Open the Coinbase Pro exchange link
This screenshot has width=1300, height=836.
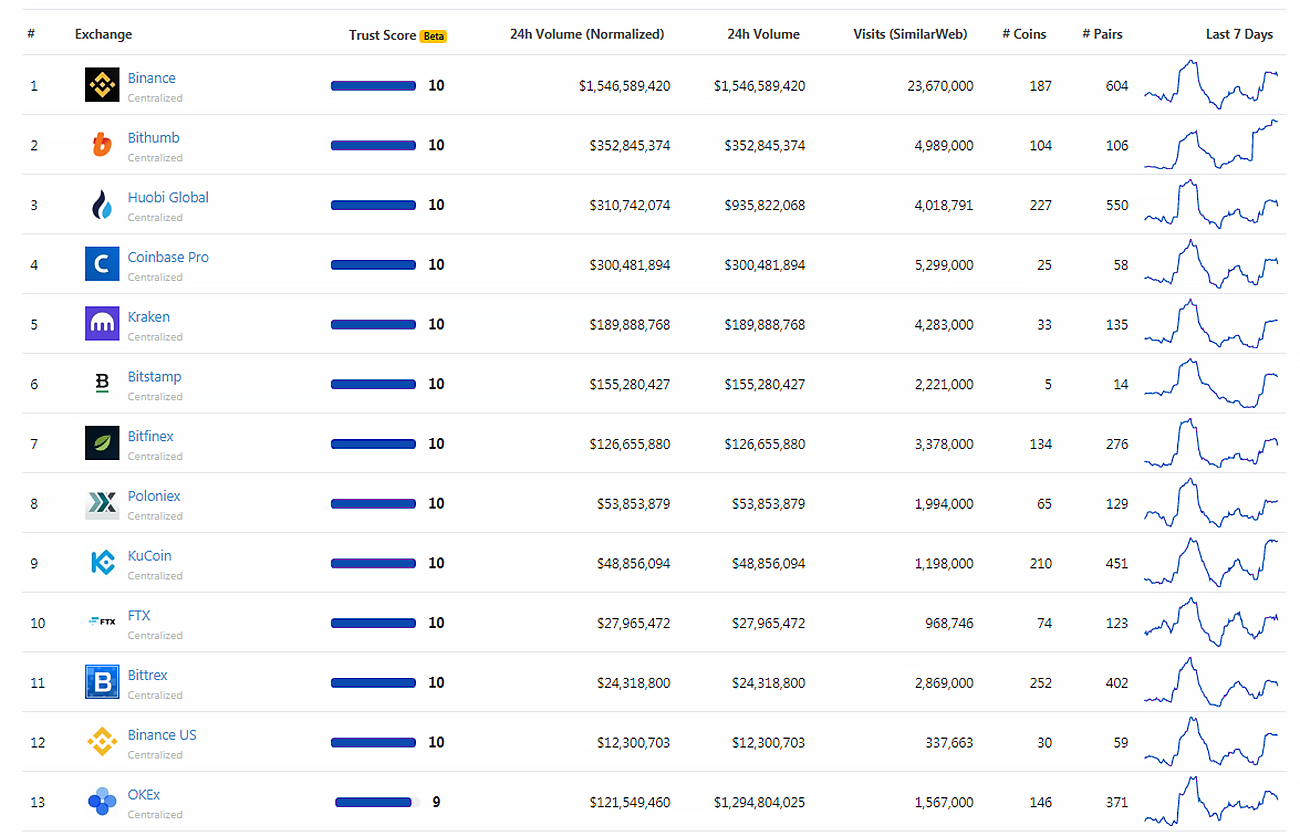168,257
